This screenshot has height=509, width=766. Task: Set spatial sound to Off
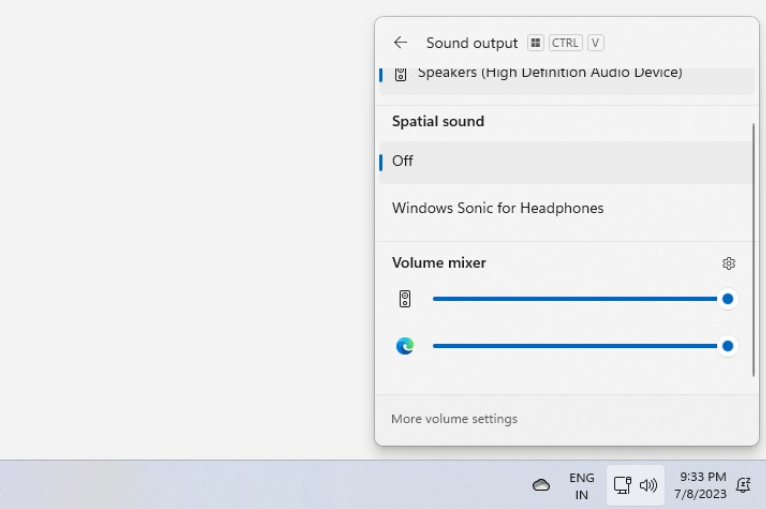(x=403, y=161)
